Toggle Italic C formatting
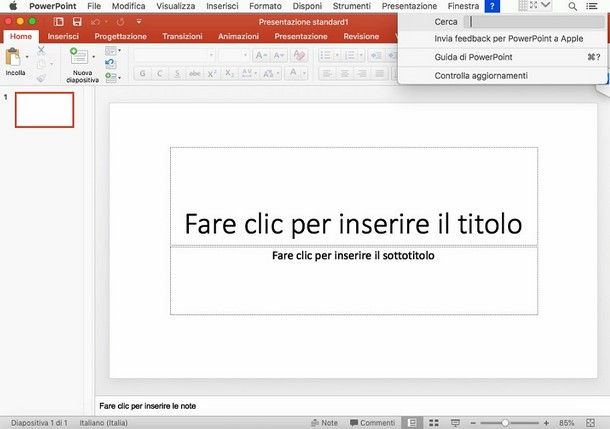The width and height of the screenshot is (610, 429). tap(160, 74)
